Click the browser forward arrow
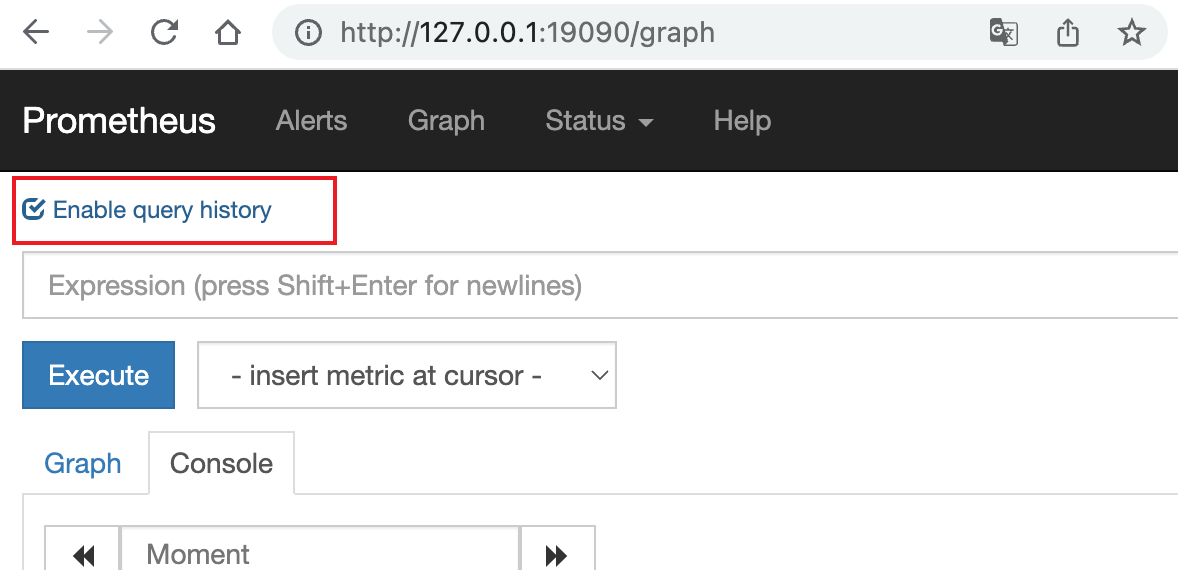This screenshot has width=1178, height=570. [x=100, y=33]
